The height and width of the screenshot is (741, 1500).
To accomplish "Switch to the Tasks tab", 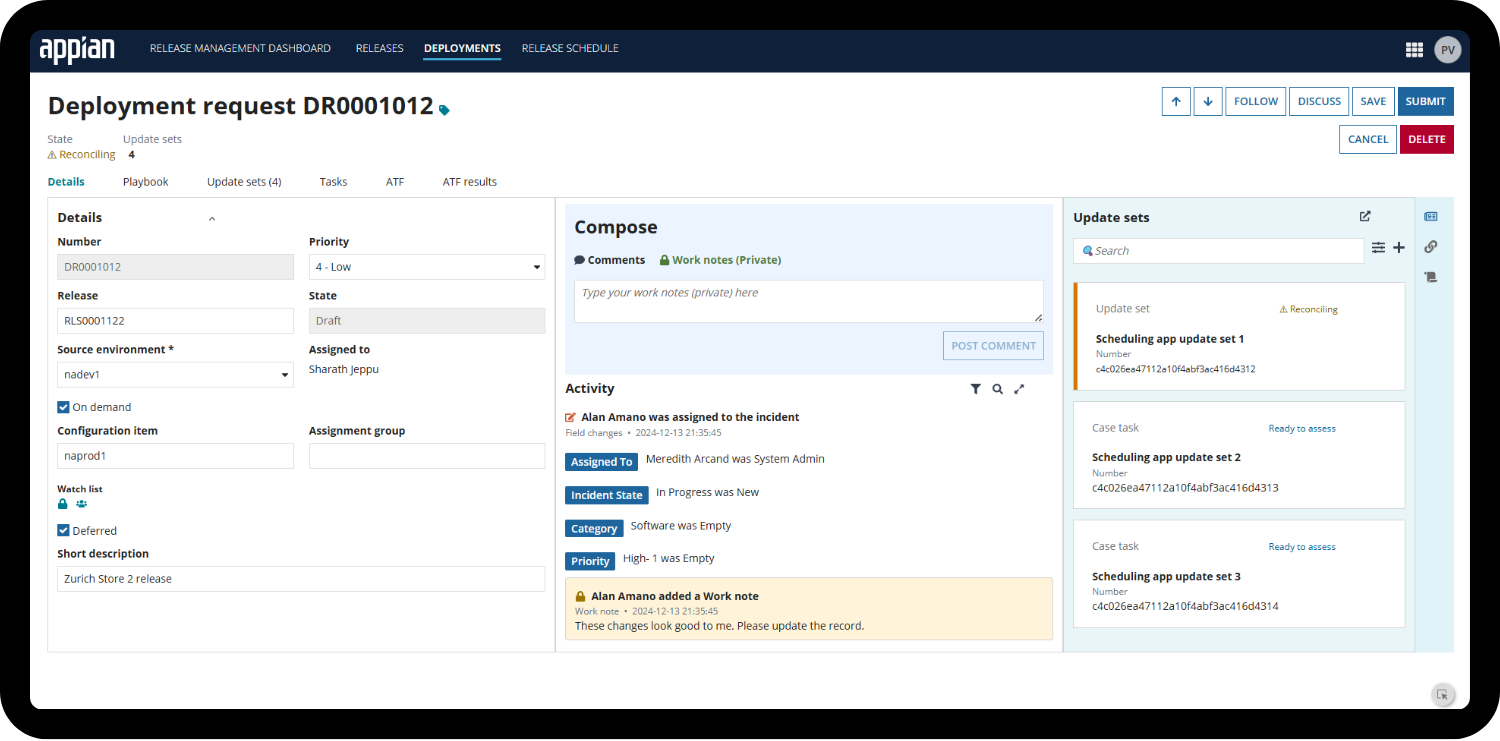I will [334, 182].
